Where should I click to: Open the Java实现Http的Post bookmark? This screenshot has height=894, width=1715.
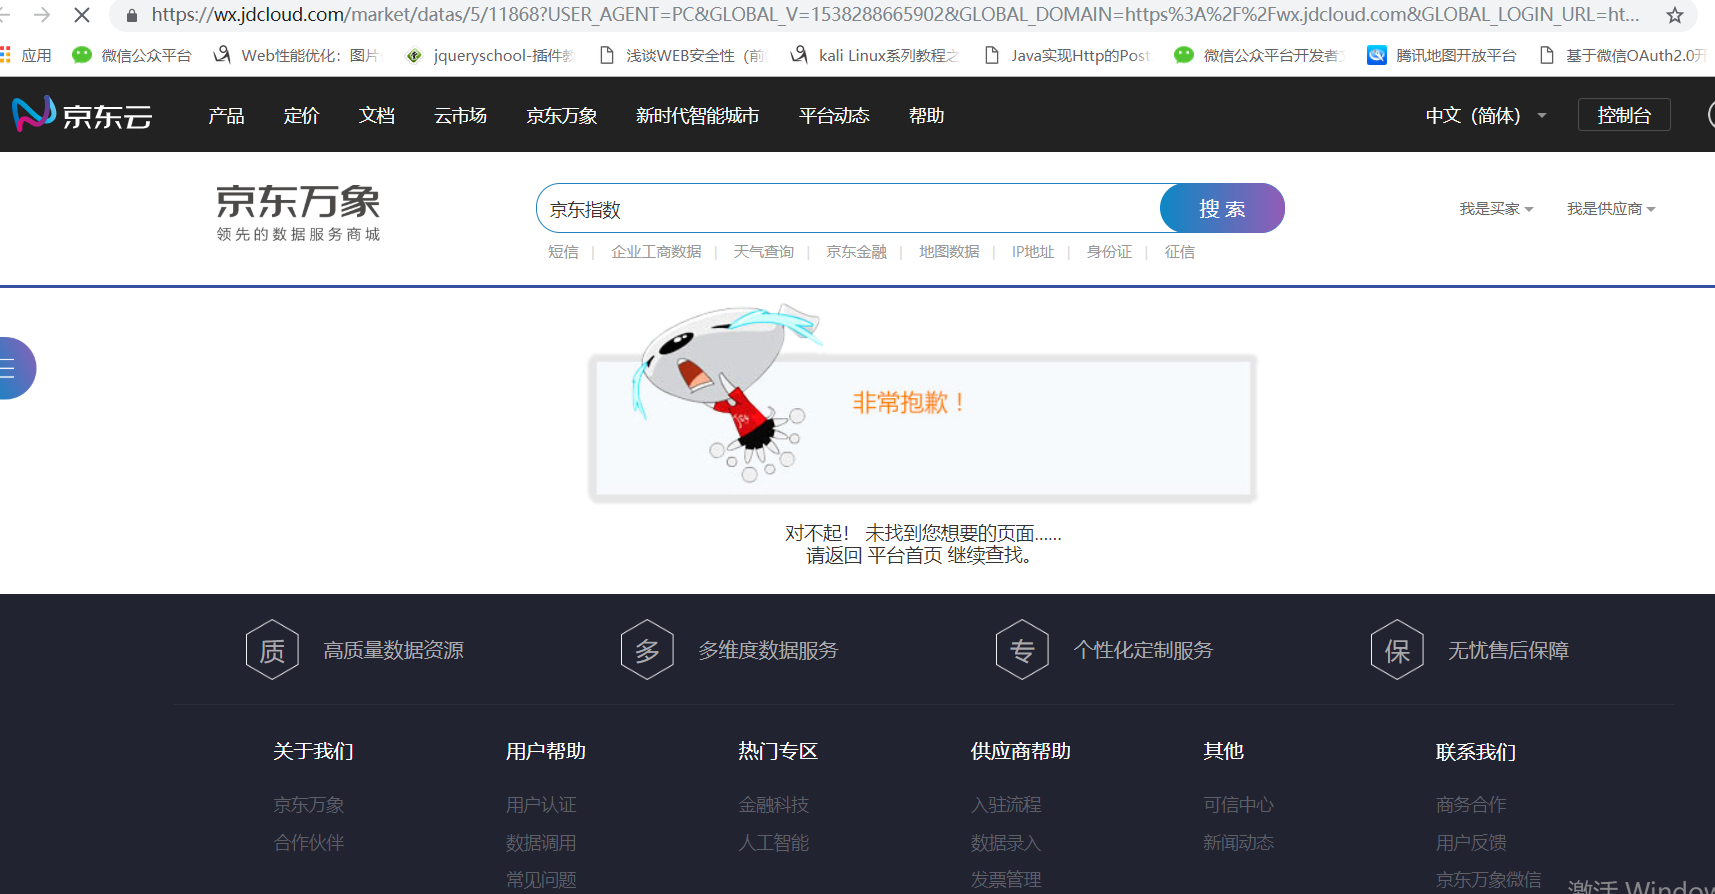pos(1067,55)
